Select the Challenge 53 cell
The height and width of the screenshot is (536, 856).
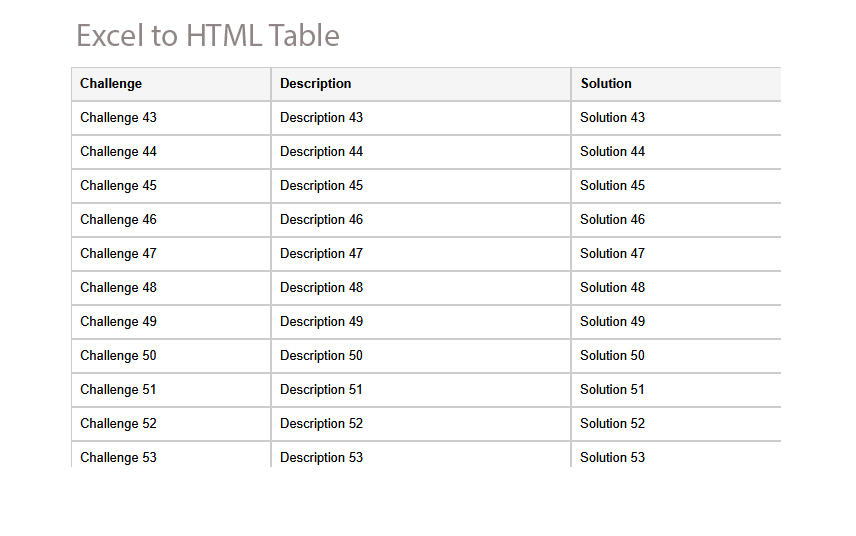coord(171,454)
